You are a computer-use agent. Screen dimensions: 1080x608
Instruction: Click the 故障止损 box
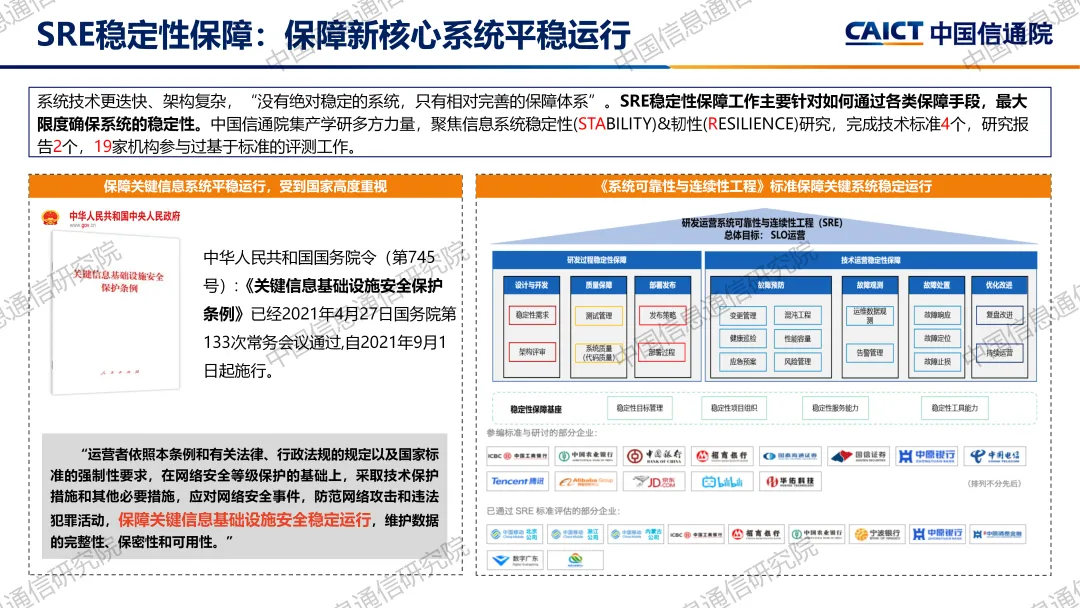pos(937,361)
